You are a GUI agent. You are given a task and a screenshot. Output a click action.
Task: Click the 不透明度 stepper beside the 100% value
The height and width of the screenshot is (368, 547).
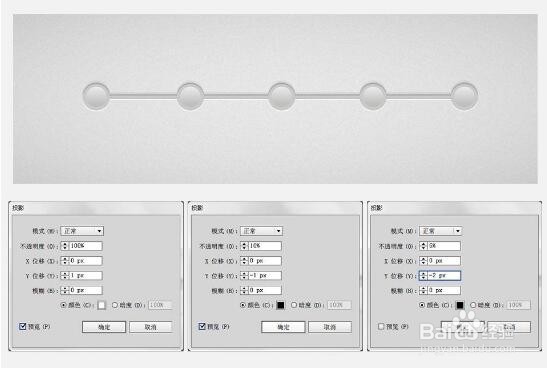(x=65, y=246)
